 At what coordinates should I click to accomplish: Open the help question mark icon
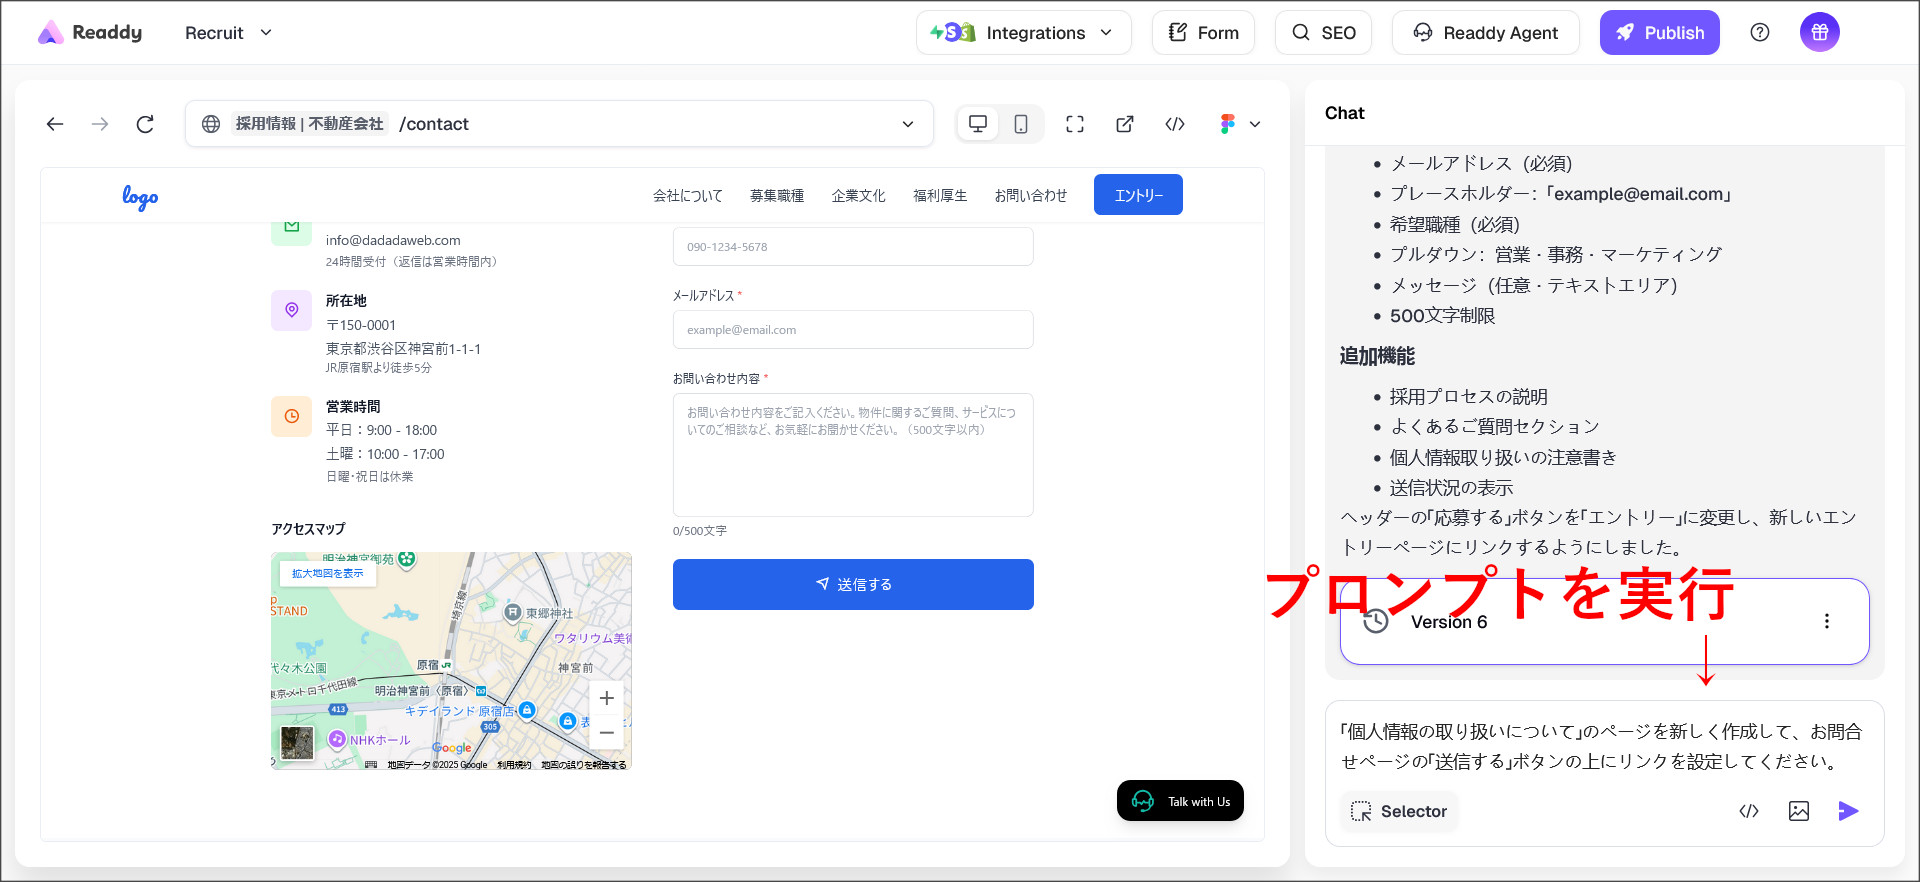tap(1760, 33)
